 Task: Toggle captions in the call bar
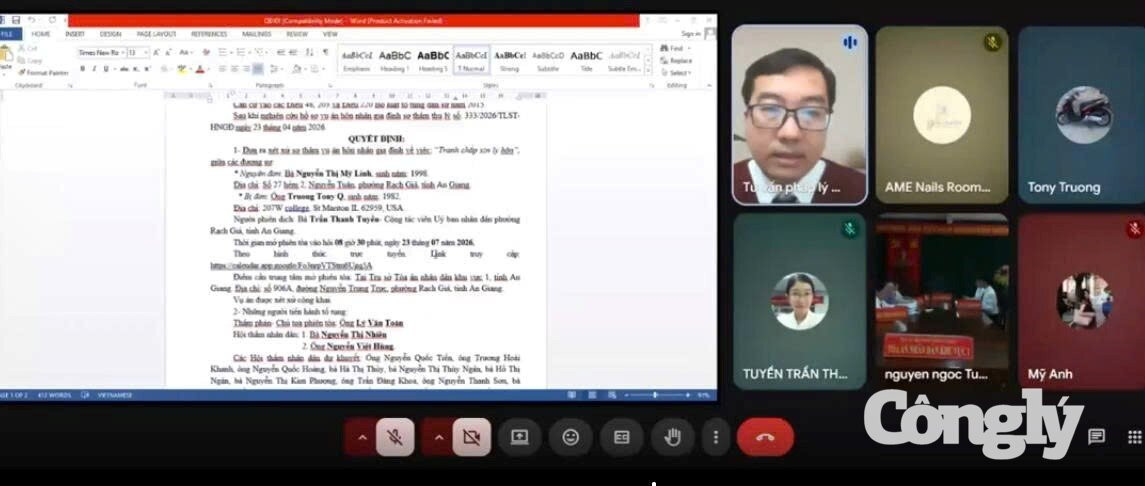pyautogui.click(x=621, y=437)
